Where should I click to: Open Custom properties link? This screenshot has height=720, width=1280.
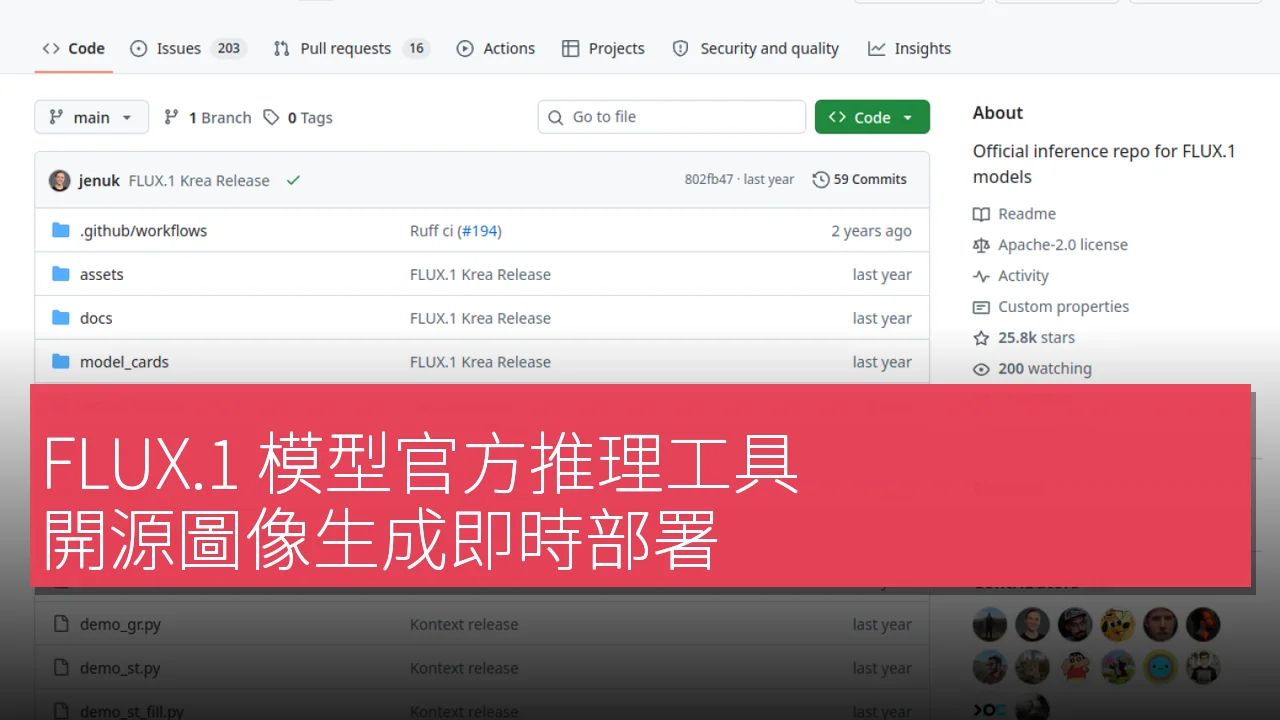coord(1063,307)
